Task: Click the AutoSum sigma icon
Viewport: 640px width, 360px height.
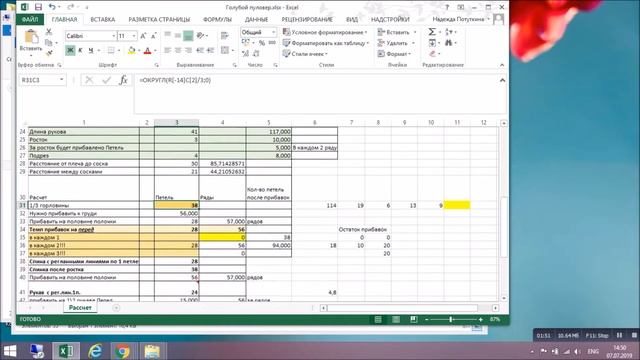Action: (x=432, y=32)
